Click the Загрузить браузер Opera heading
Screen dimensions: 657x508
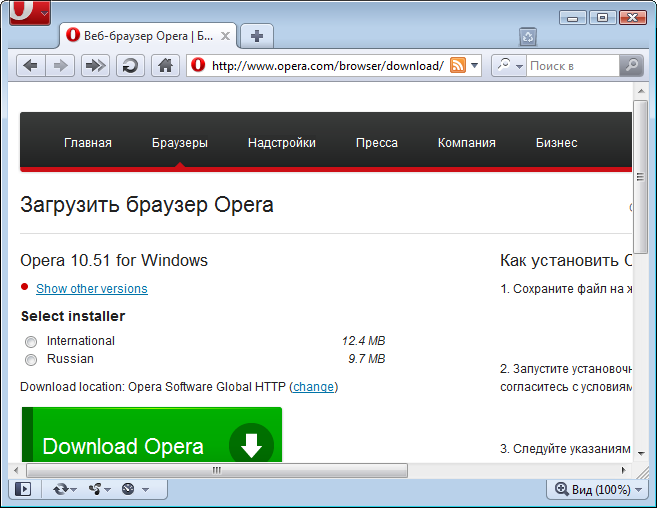(147, 205)
